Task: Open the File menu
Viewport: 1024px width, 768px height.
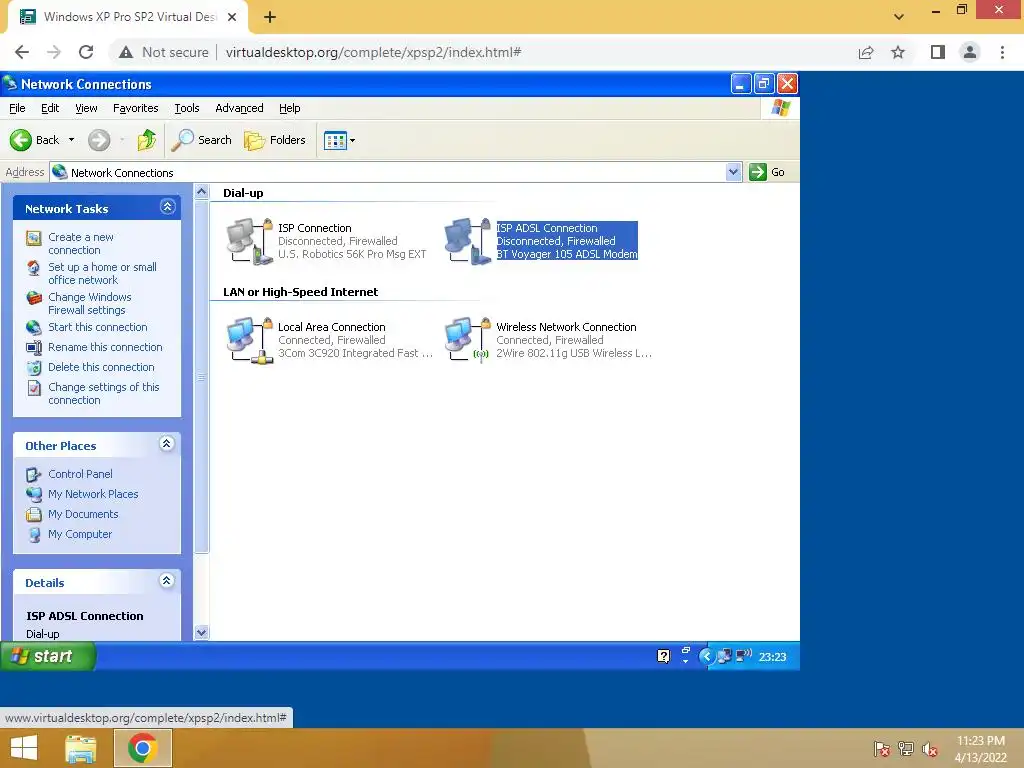Action: point(17,108)
